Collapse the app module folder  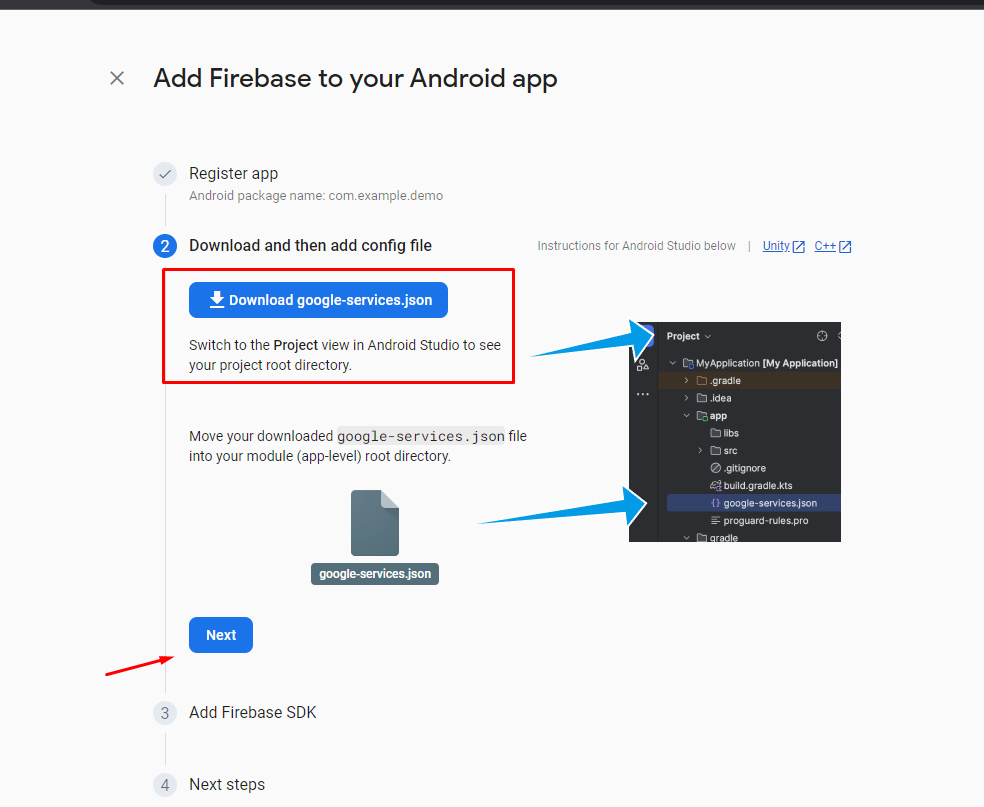686,416
